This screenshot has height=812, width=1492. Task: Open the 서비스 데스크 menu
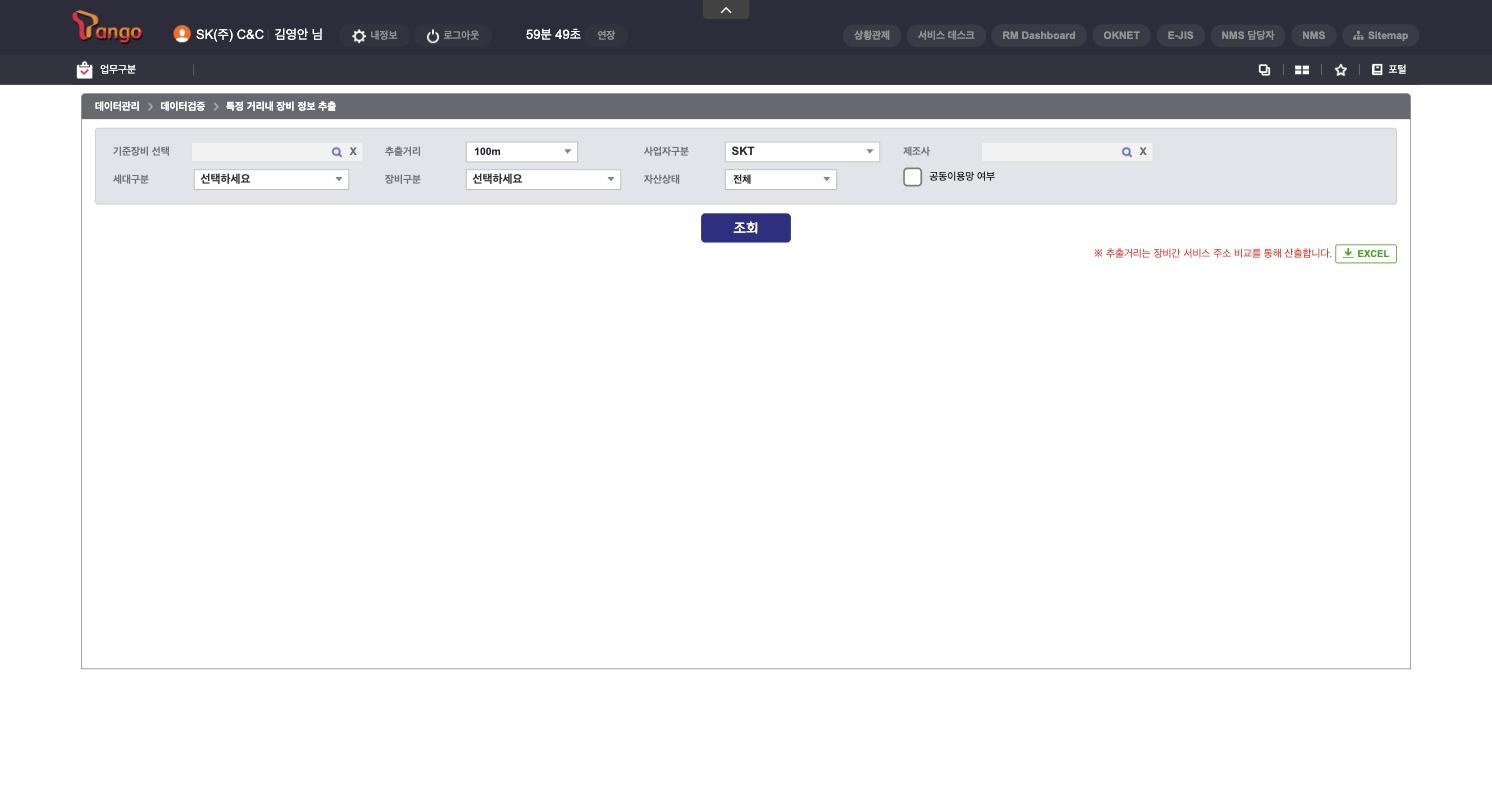pos(946,36)
